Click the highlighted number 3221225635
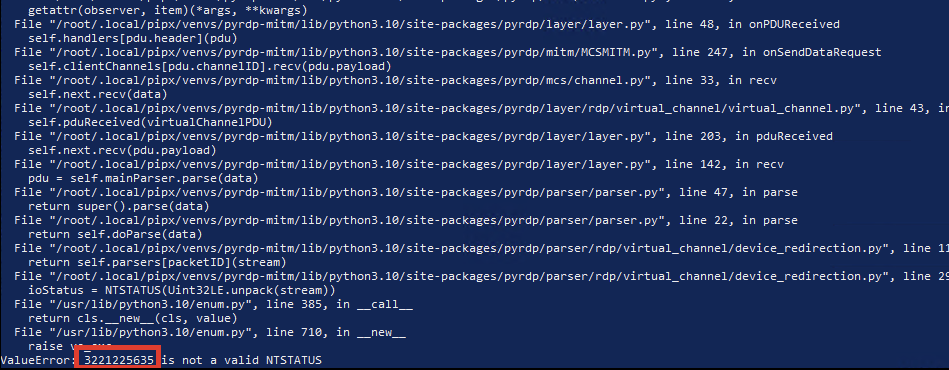Viewport: 949px width, 370px height. [119, 360]
